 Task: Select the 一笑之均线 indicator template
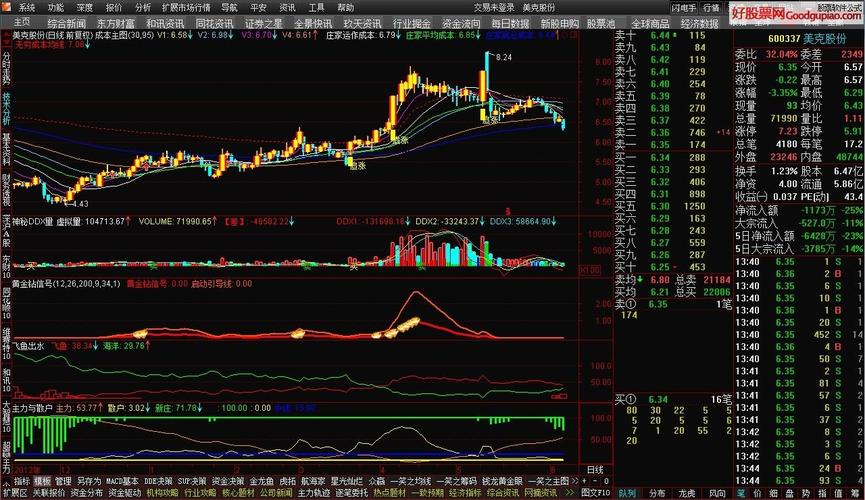coord(410,481)
